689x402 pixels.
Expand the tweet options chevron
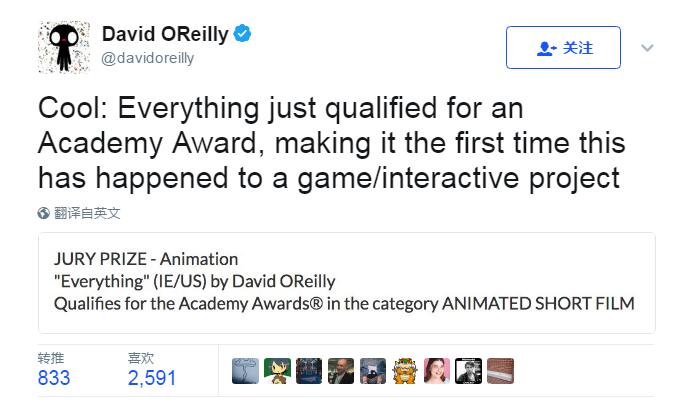[647, 47]
